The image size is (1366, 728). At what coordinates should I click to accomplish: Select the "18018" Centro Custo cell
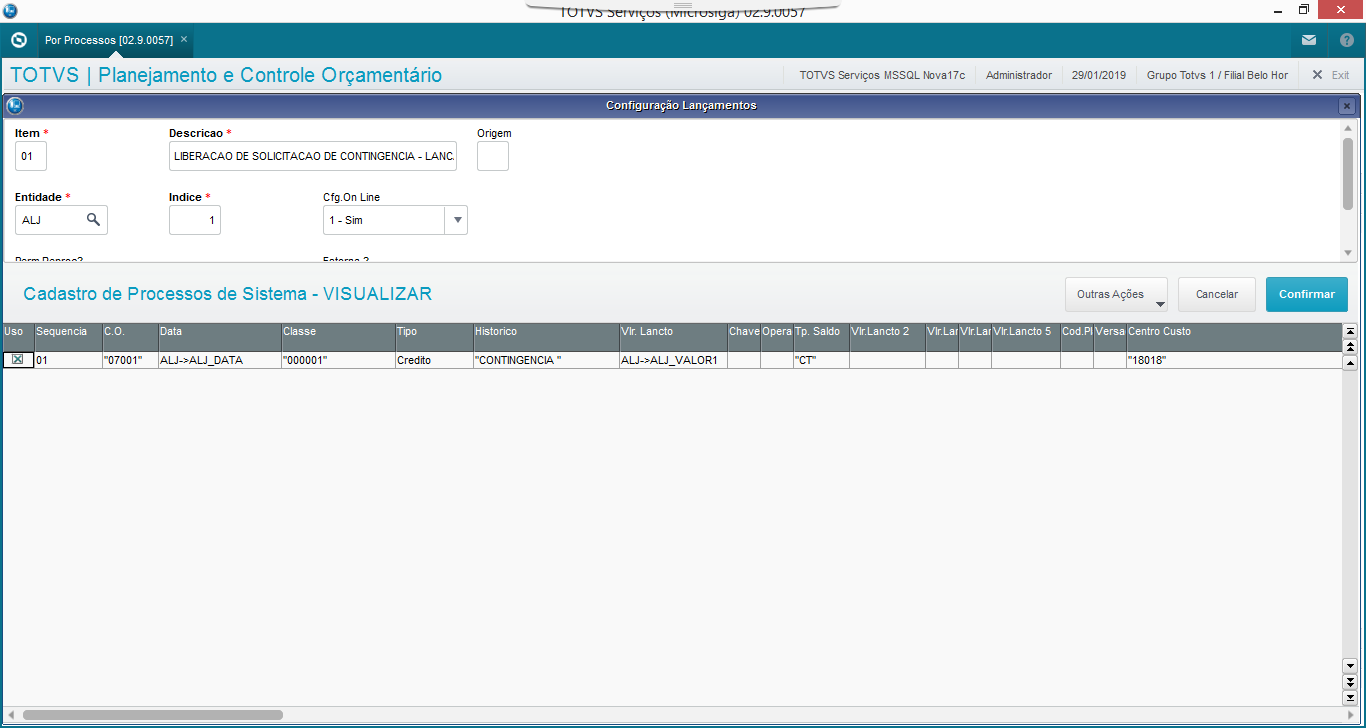1234,360
